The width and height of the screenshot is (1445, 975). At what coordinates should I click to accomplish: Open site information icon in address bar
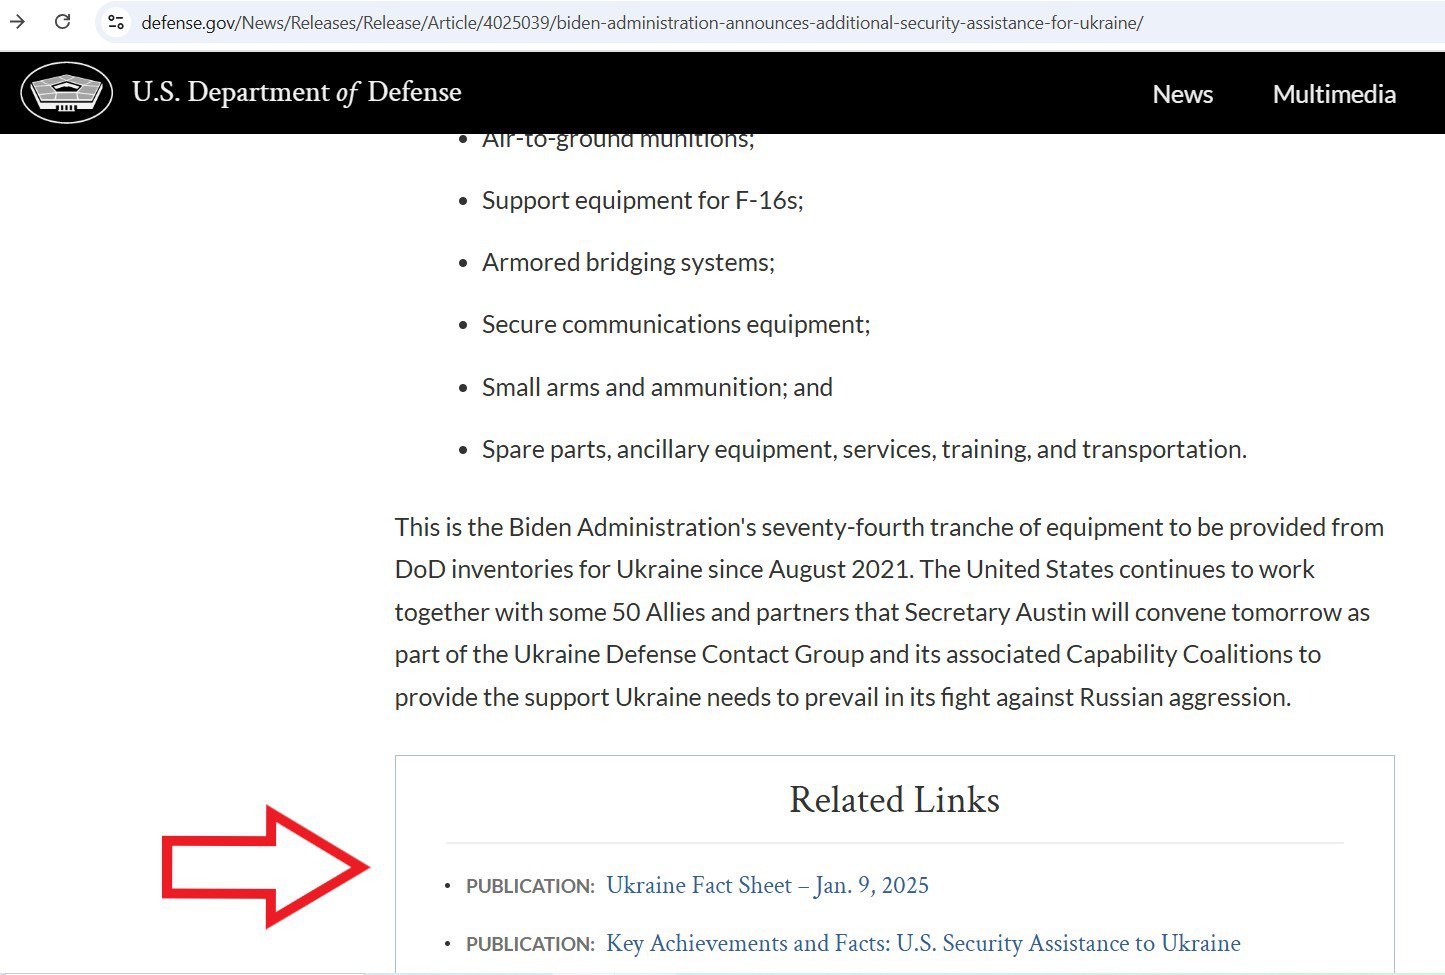coord(116,22)
